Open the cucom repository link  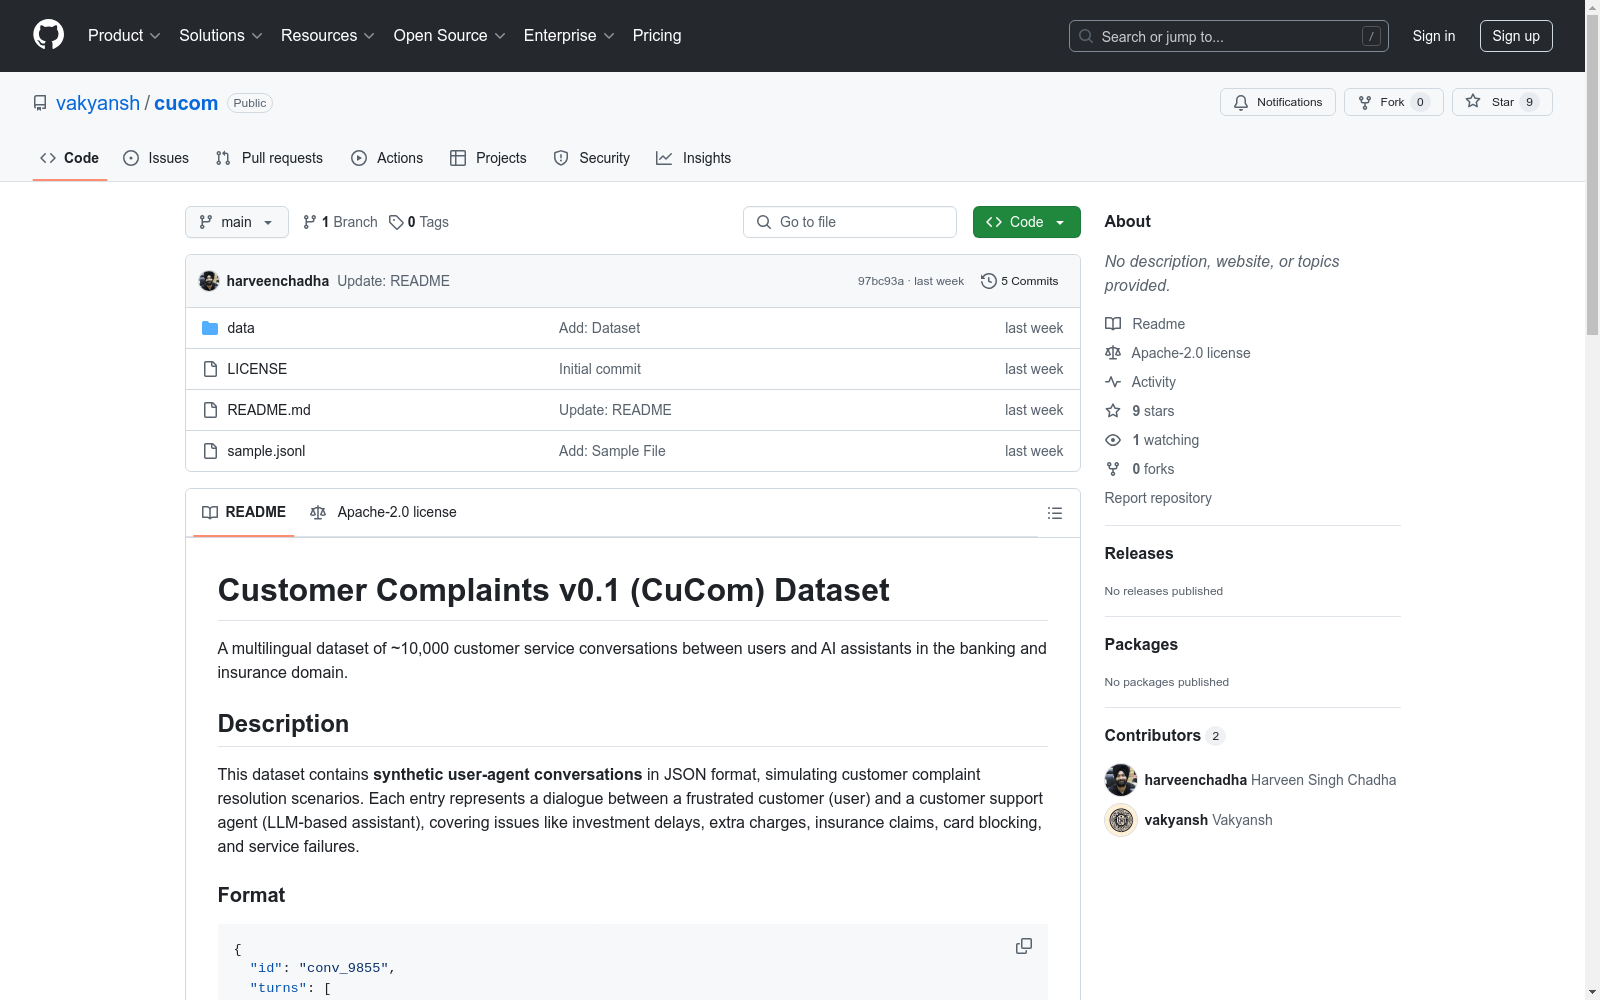point(186,103)
